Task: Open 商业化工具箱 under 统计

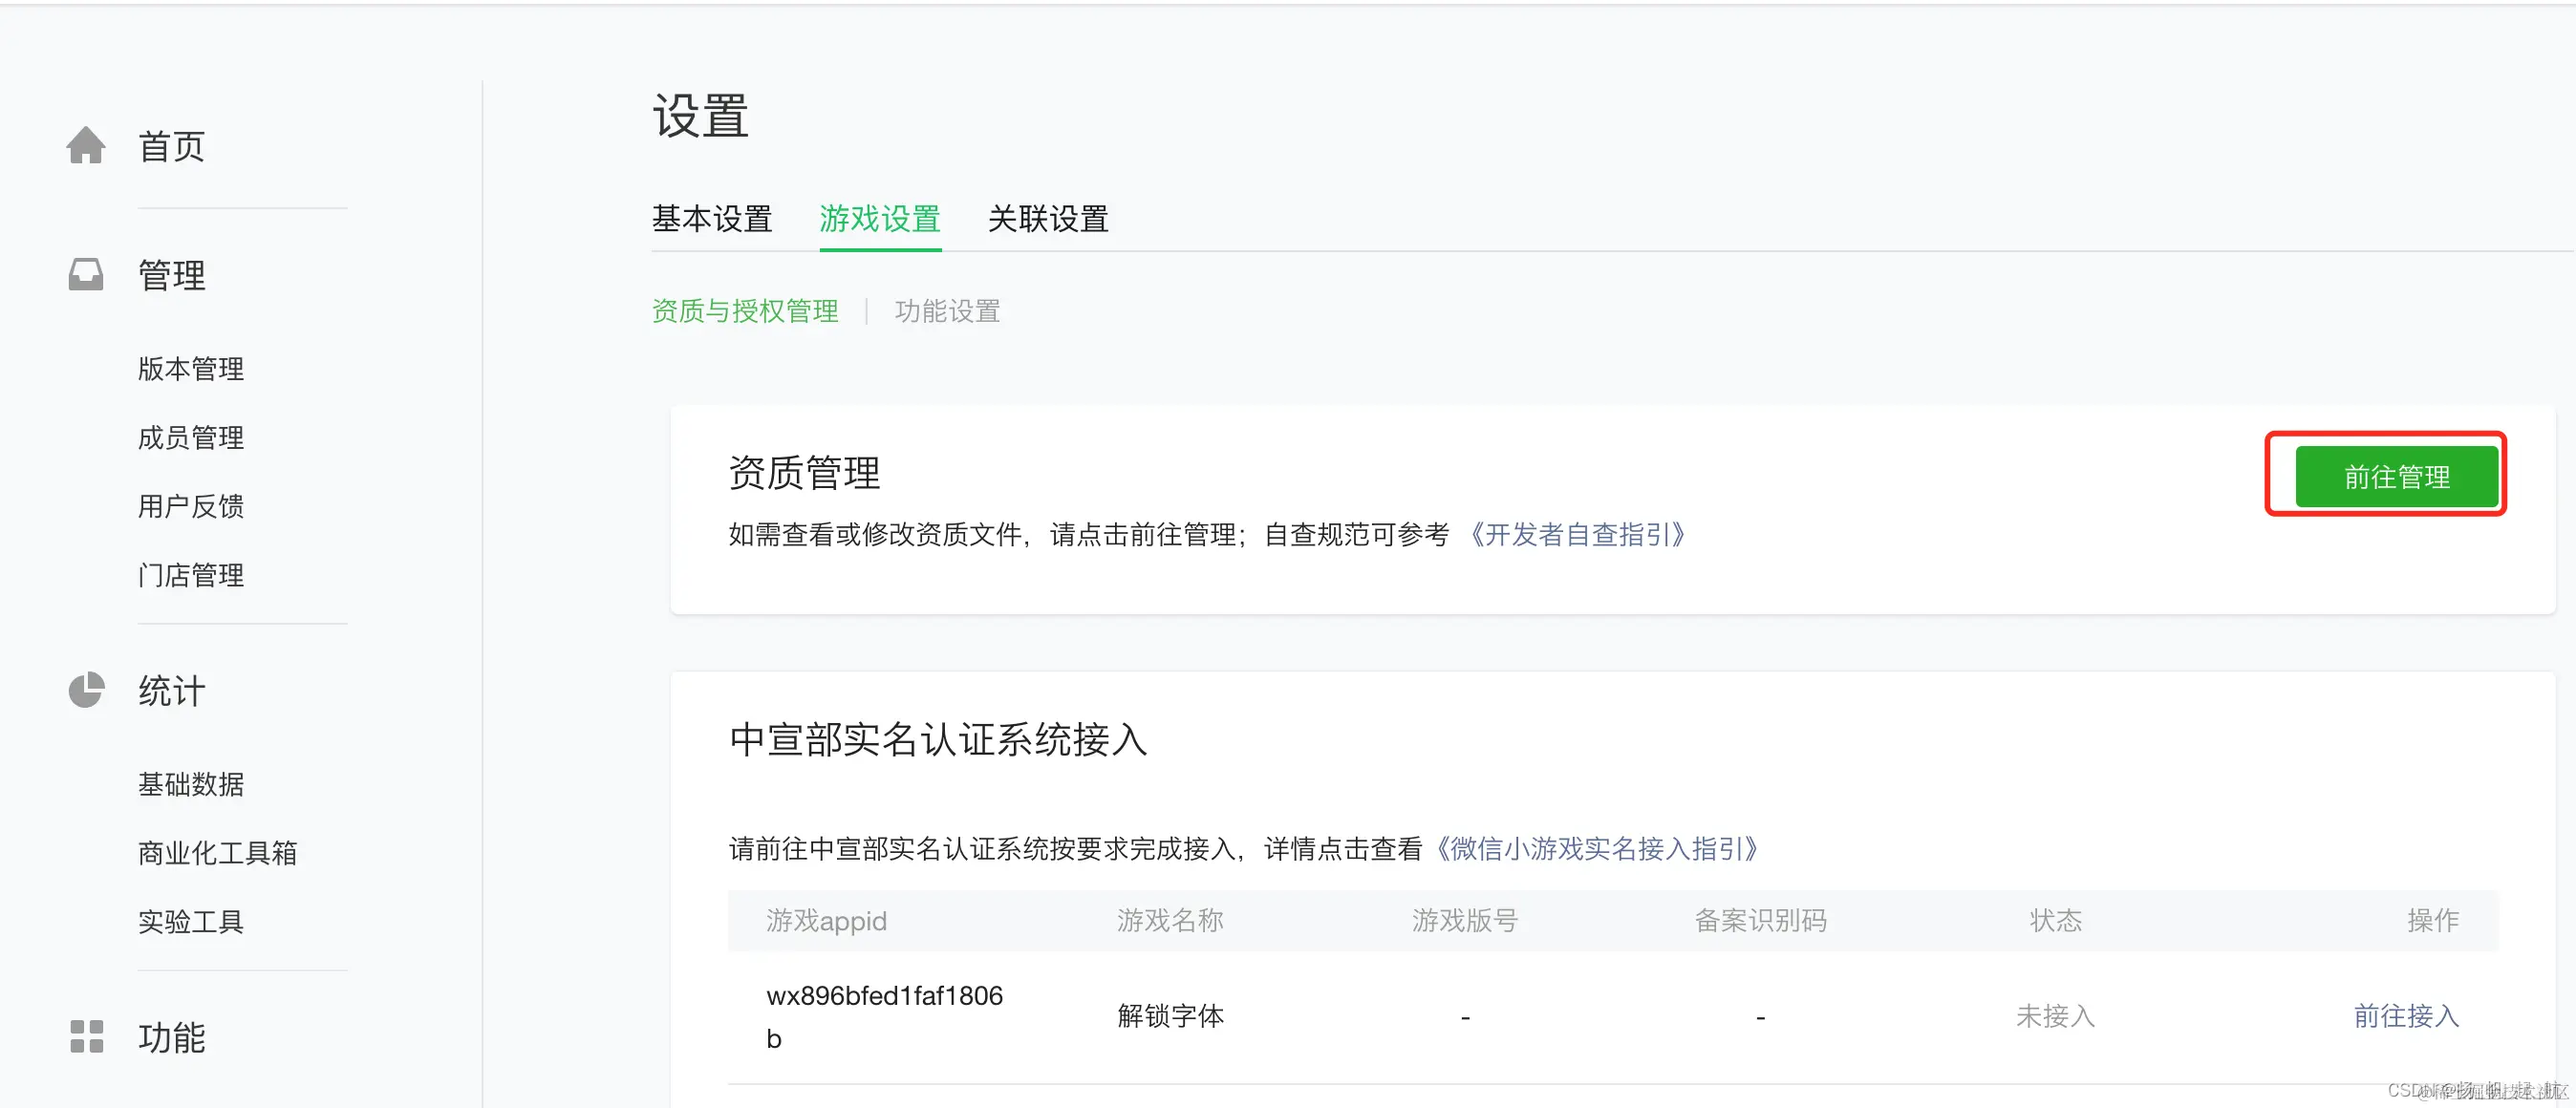Action: [216, 852]
